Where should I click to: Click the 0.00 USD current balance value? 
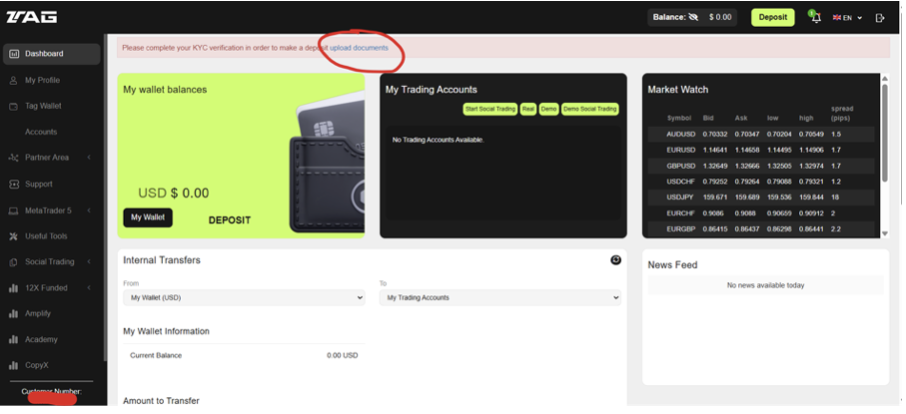pyautogui.click(x=342, y=356)
